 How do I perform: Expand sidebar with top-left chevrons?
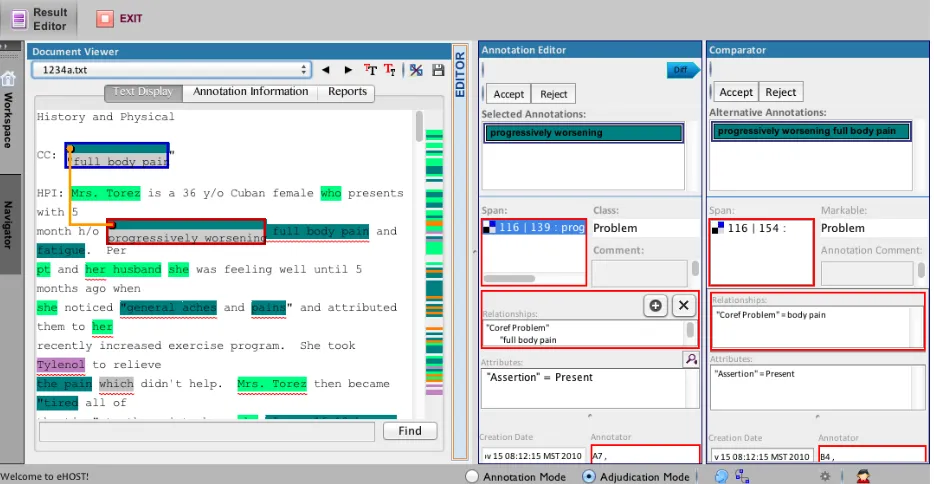[x=4, y=46]
